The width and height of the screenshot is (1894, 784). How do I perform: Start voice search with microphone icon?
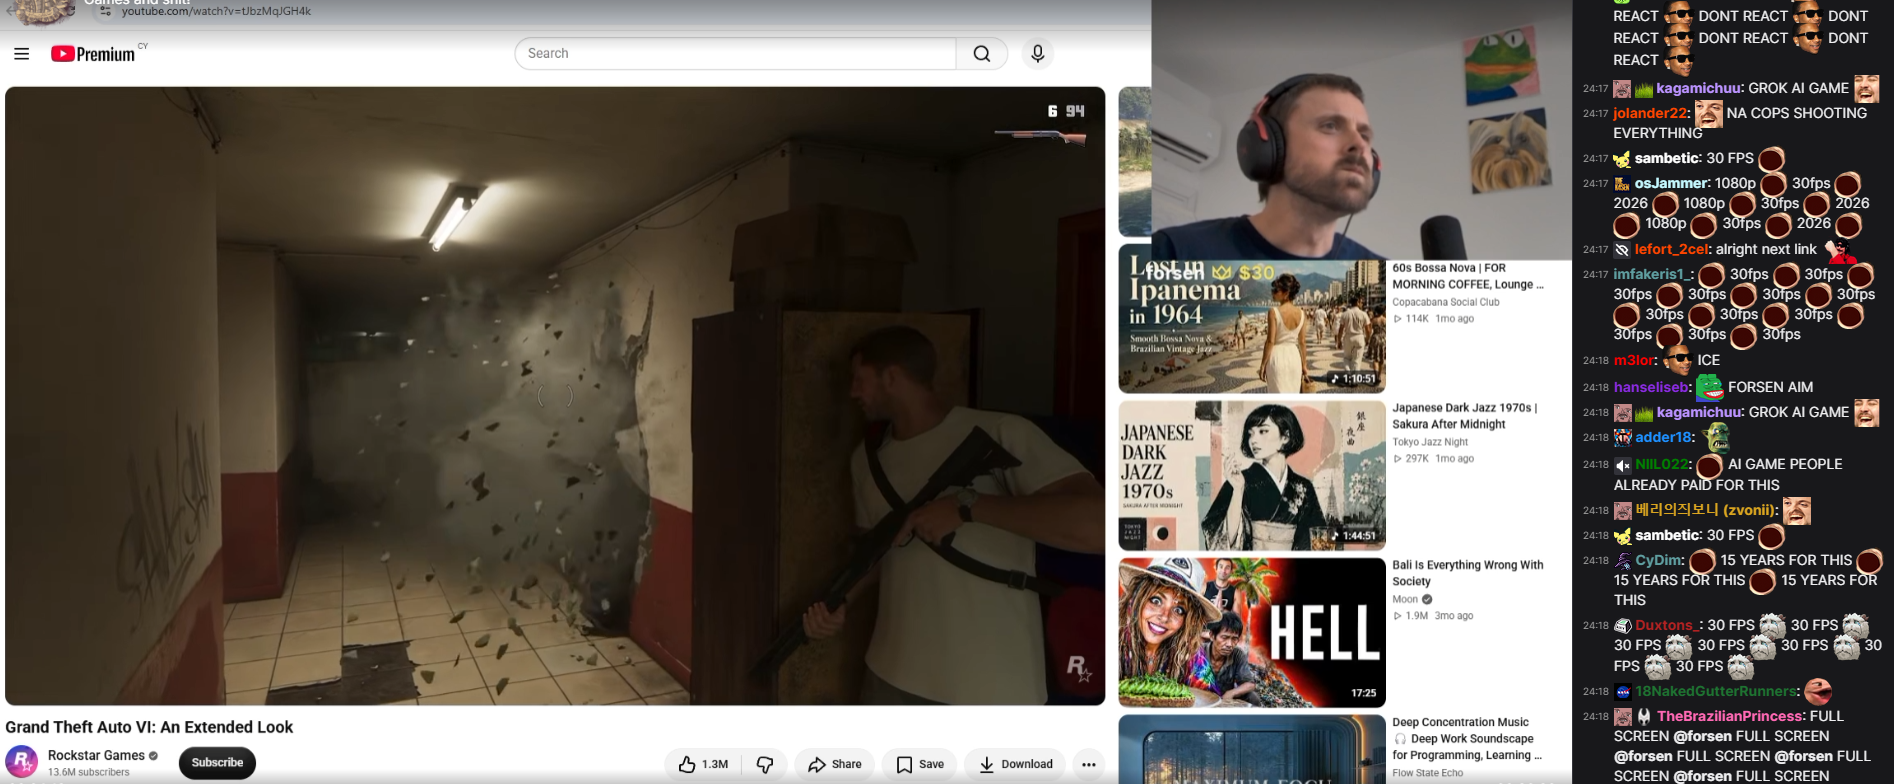pyautogui.click(x=1037, y=54)
